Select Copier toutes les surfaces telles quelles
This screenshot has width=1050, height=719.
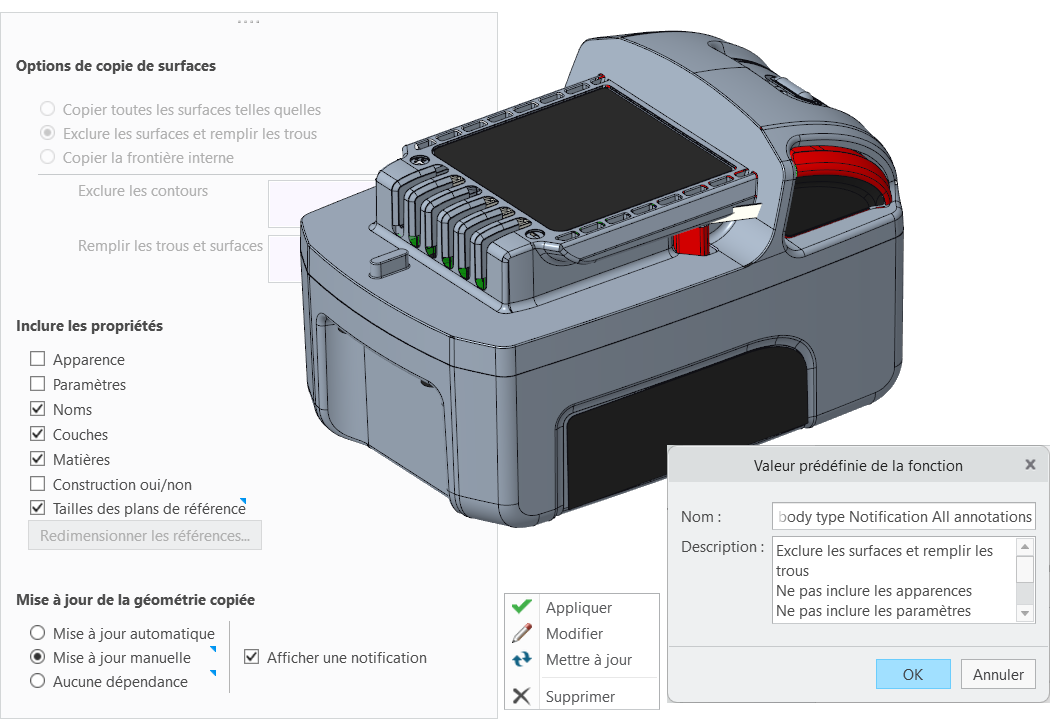click(48, 108)
